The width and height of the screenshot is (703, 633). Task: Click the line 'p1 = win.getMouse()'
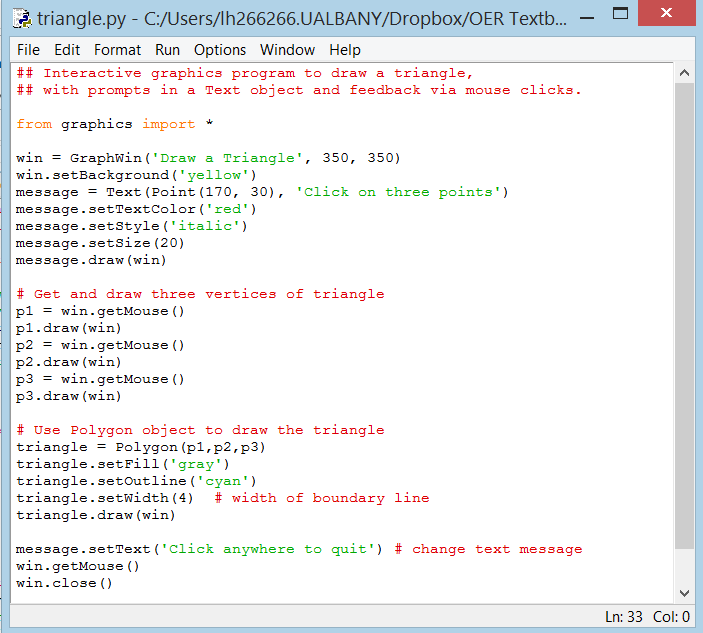click(100, 311)
